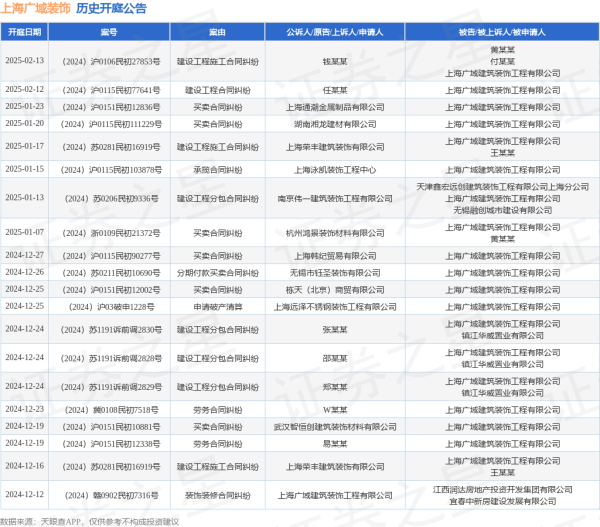The image size is (600, 527).
Task: Click case number 沪0115民初77641号
Action: [x=111, y=90]
